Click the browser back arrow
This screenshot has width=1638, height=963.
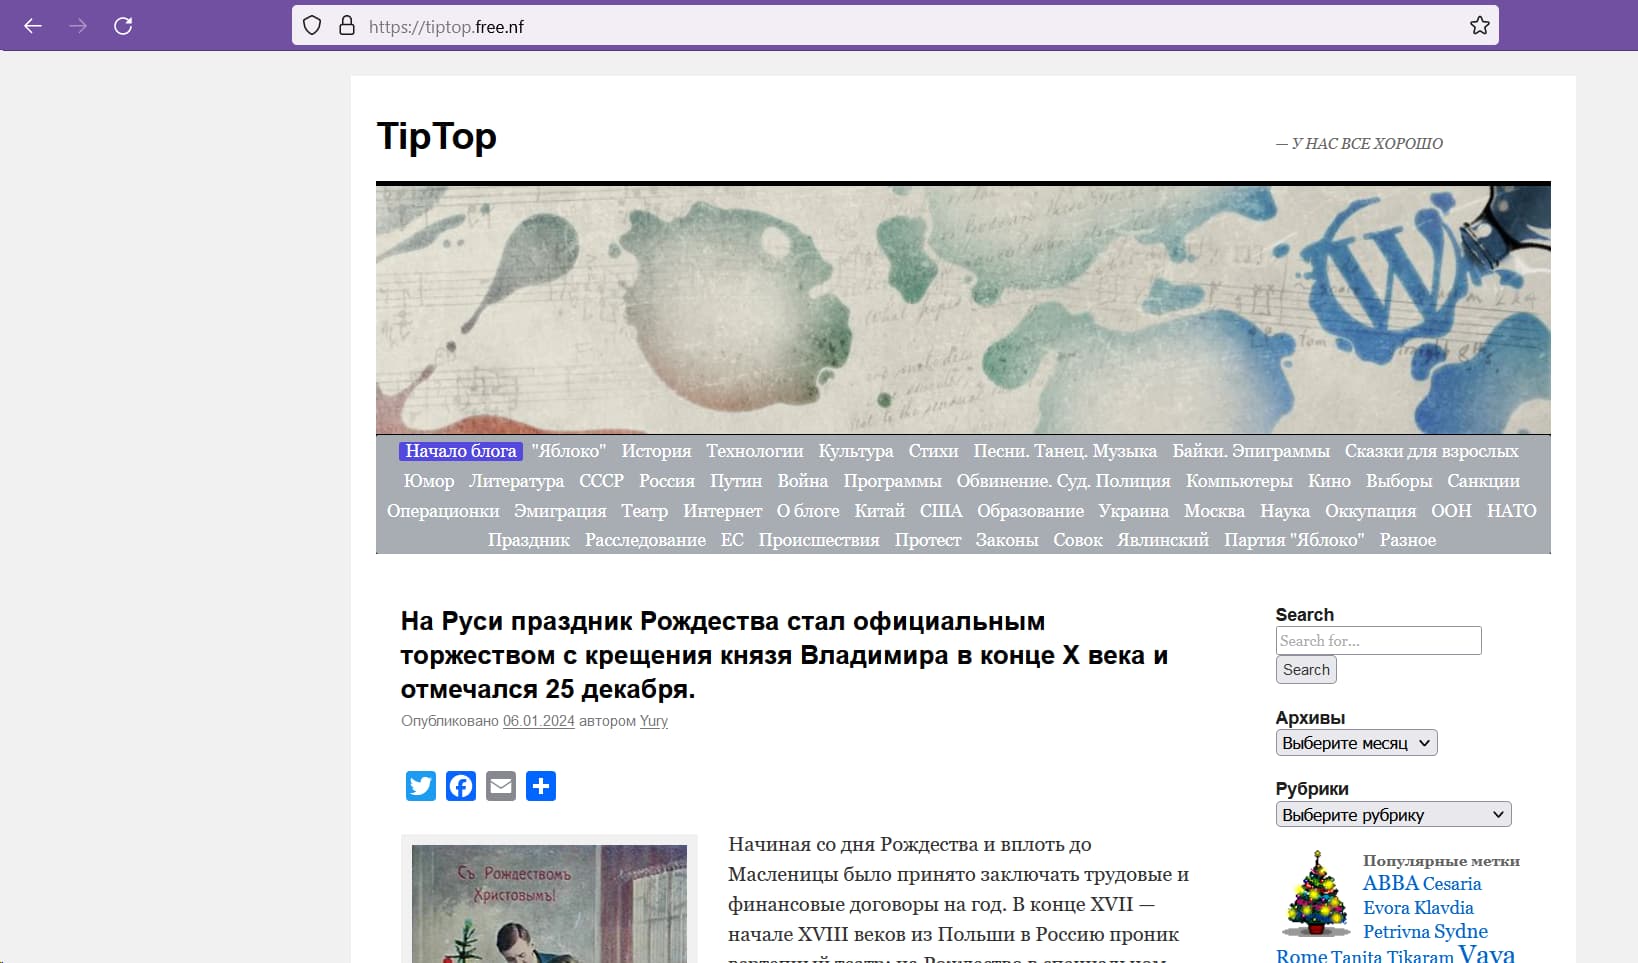tap(33, 26)
